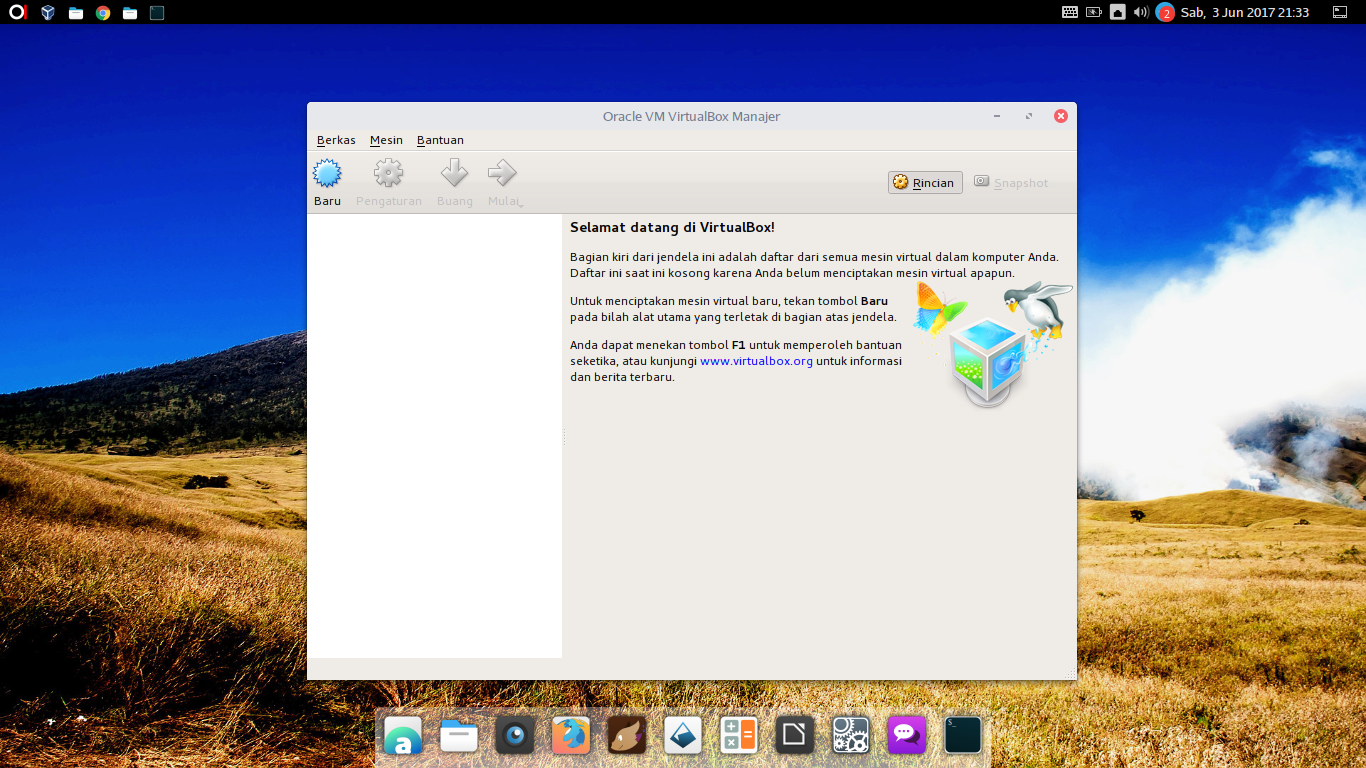Open the network icon in the tray
Screen dimensions: 1366x768
tap(1118, 12)
